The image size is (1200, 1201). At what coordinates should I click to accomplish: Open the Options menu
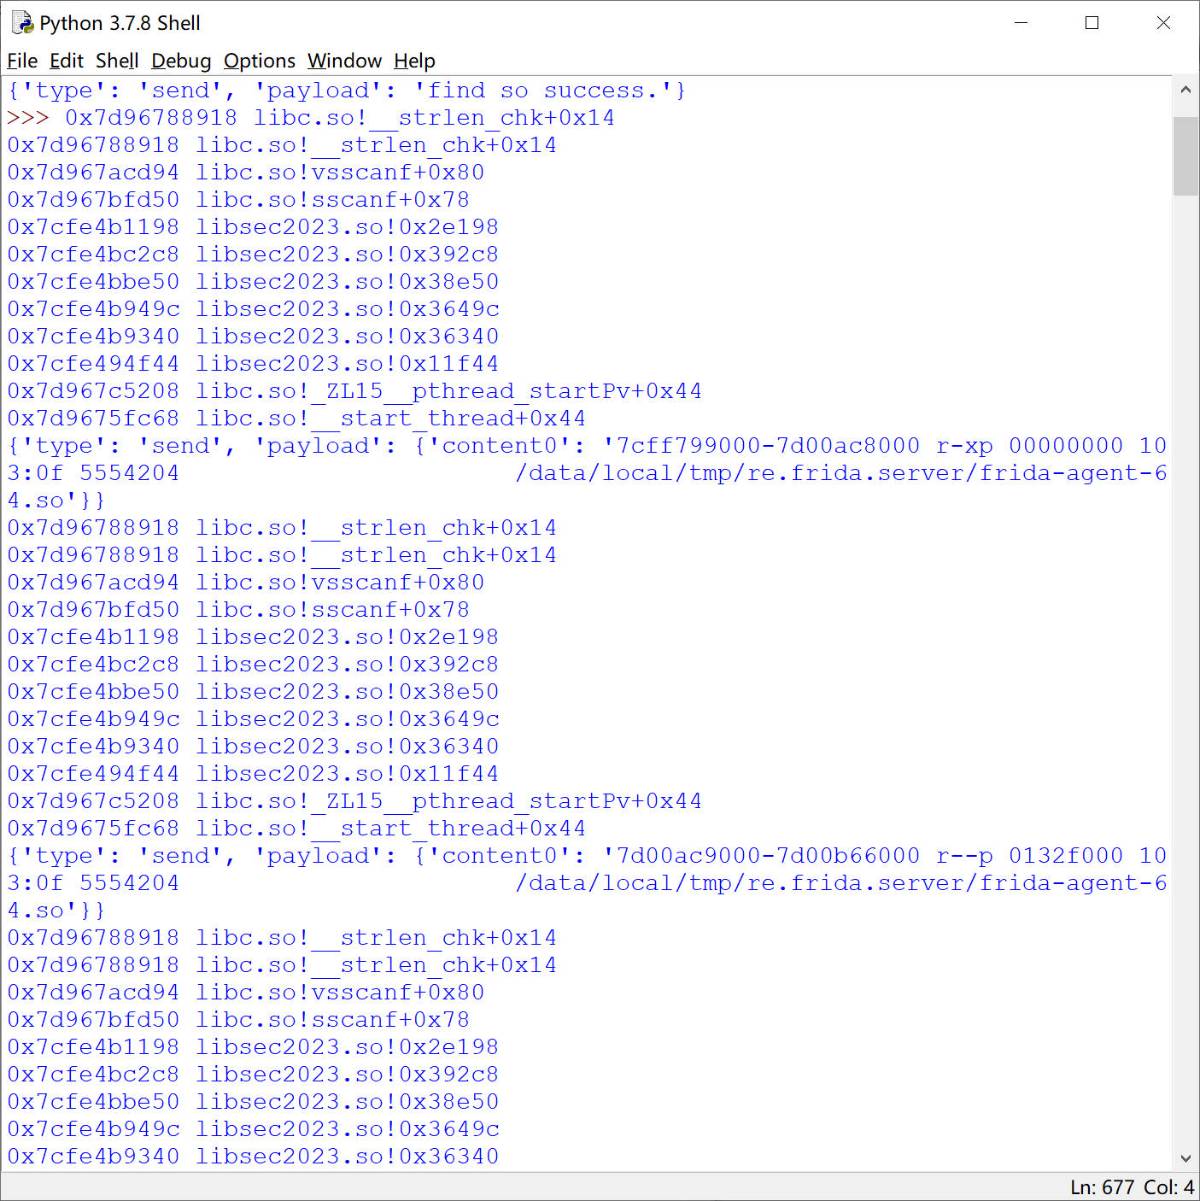tap(259, 61)
